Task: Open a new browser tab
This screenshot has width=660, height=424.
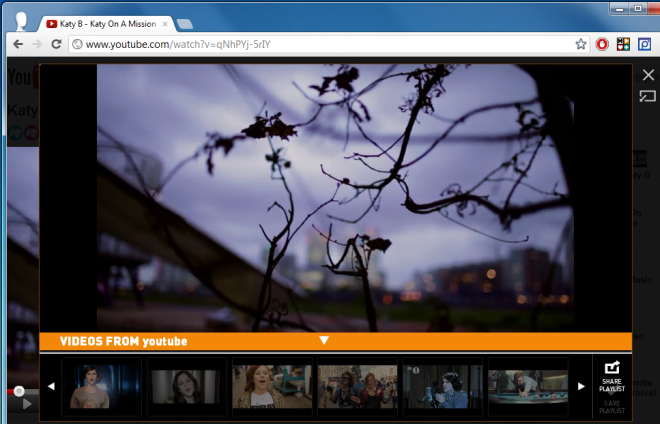Action: [x=185, y=24]
